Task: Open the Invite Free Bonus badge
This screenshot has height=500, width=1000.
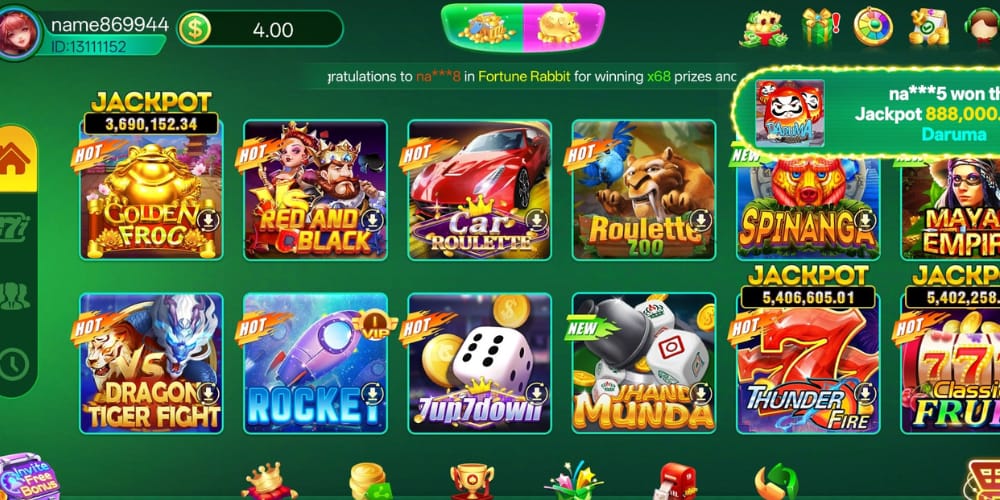Action: pyautogui.click(x=29, y=477)
